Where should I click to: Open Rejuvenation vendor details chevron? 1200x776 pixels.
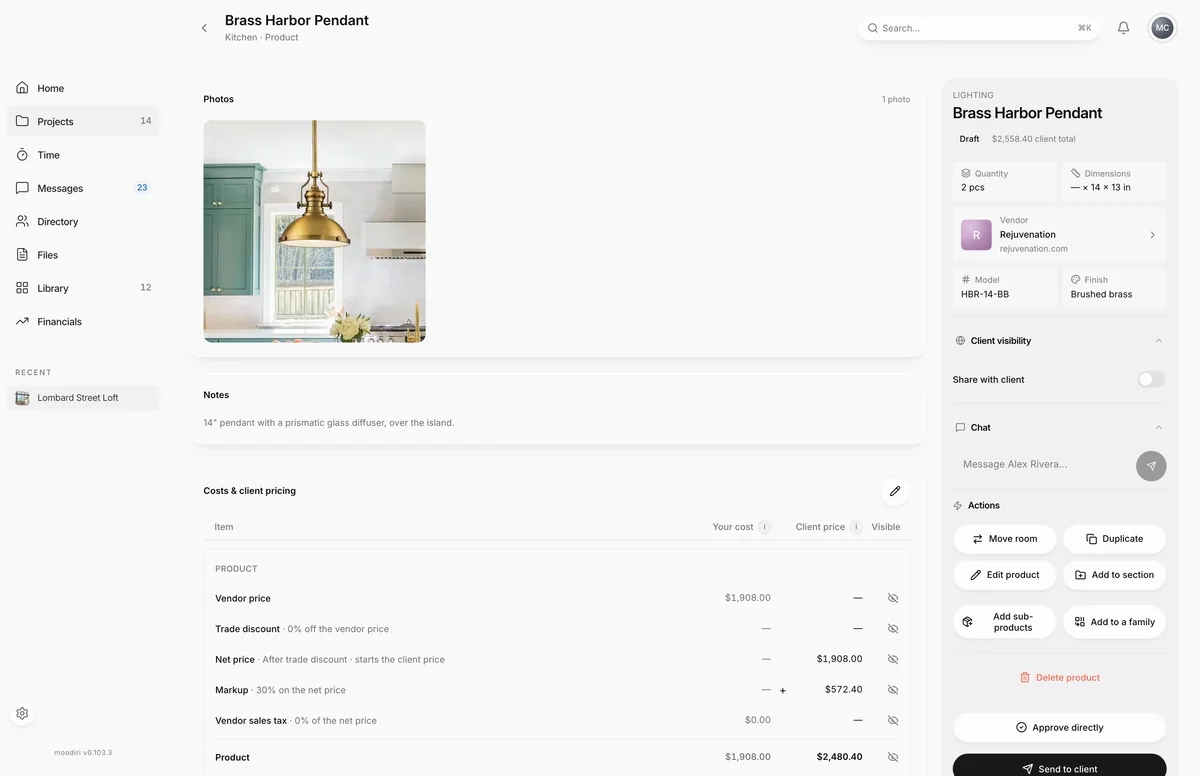tap(1152, 235)
